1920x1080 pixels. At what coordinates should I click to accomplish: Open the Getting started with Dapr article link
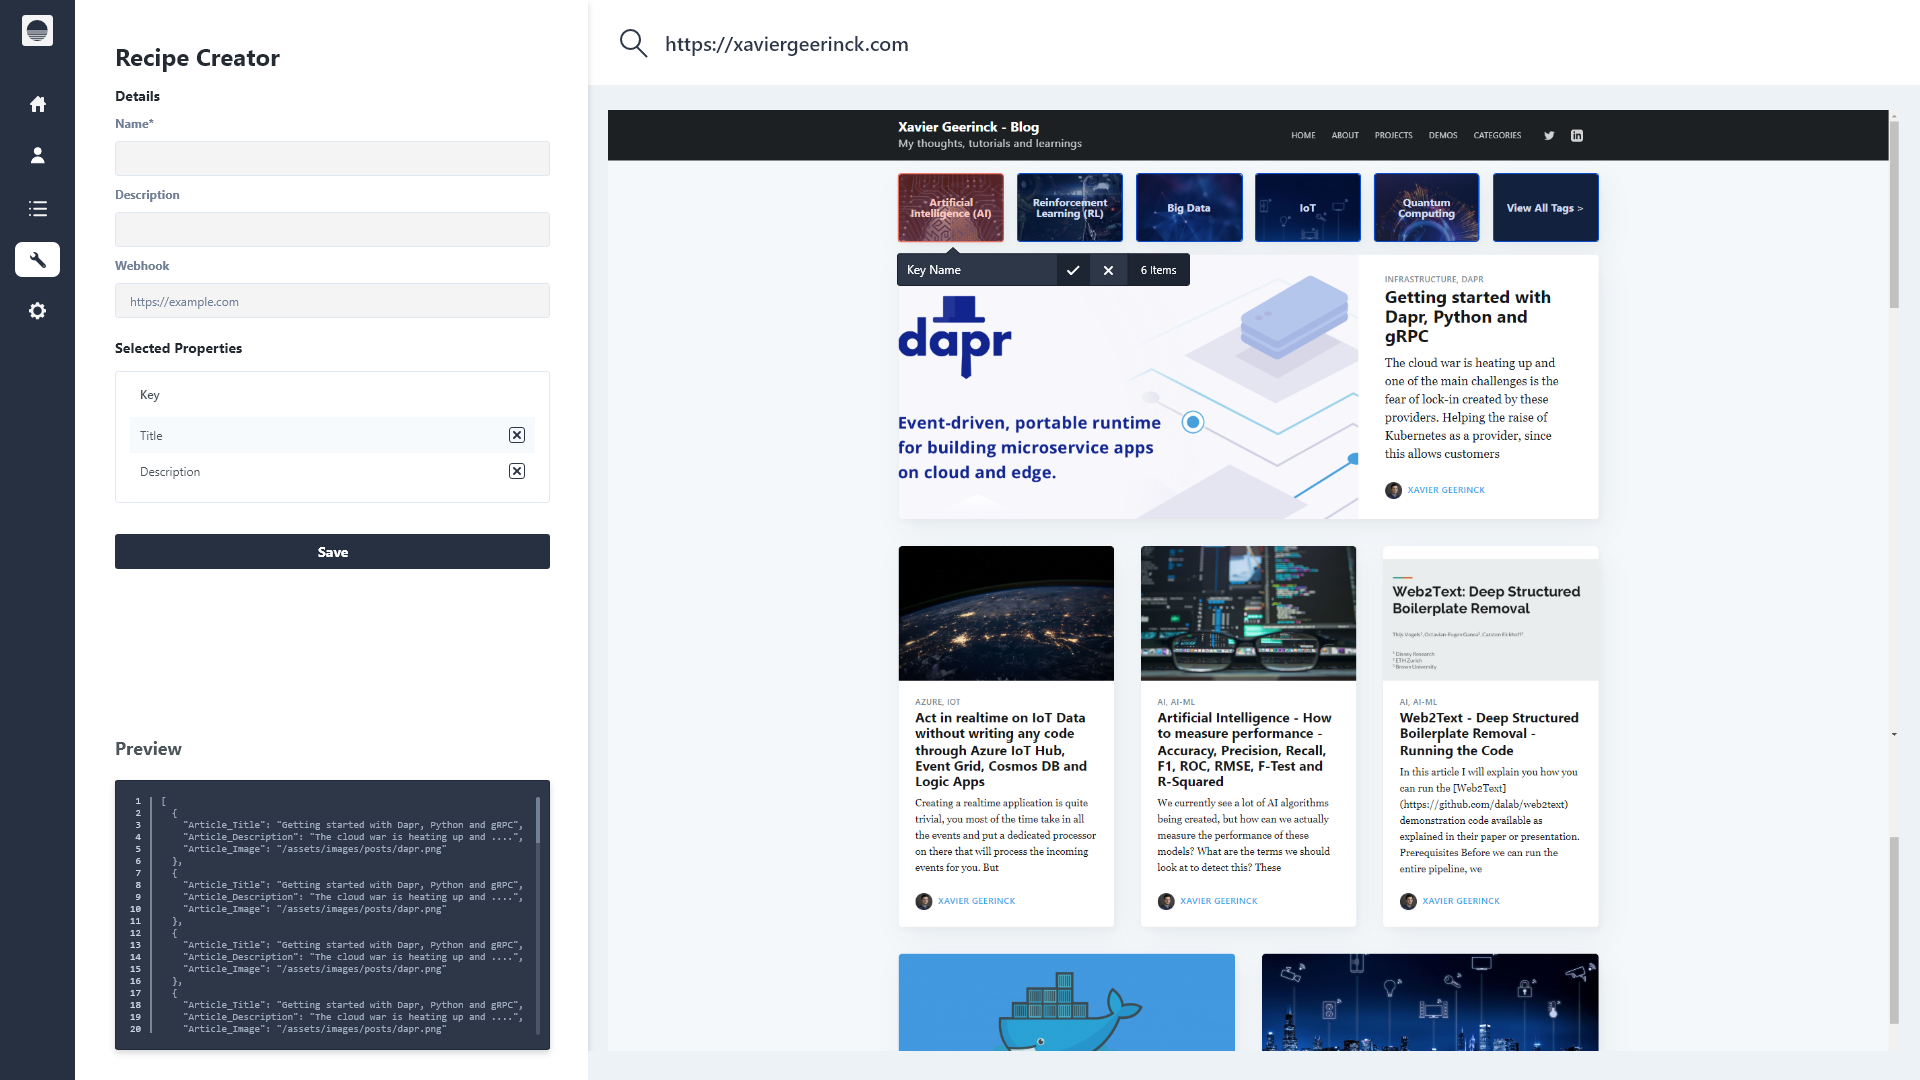point(1467,316)
